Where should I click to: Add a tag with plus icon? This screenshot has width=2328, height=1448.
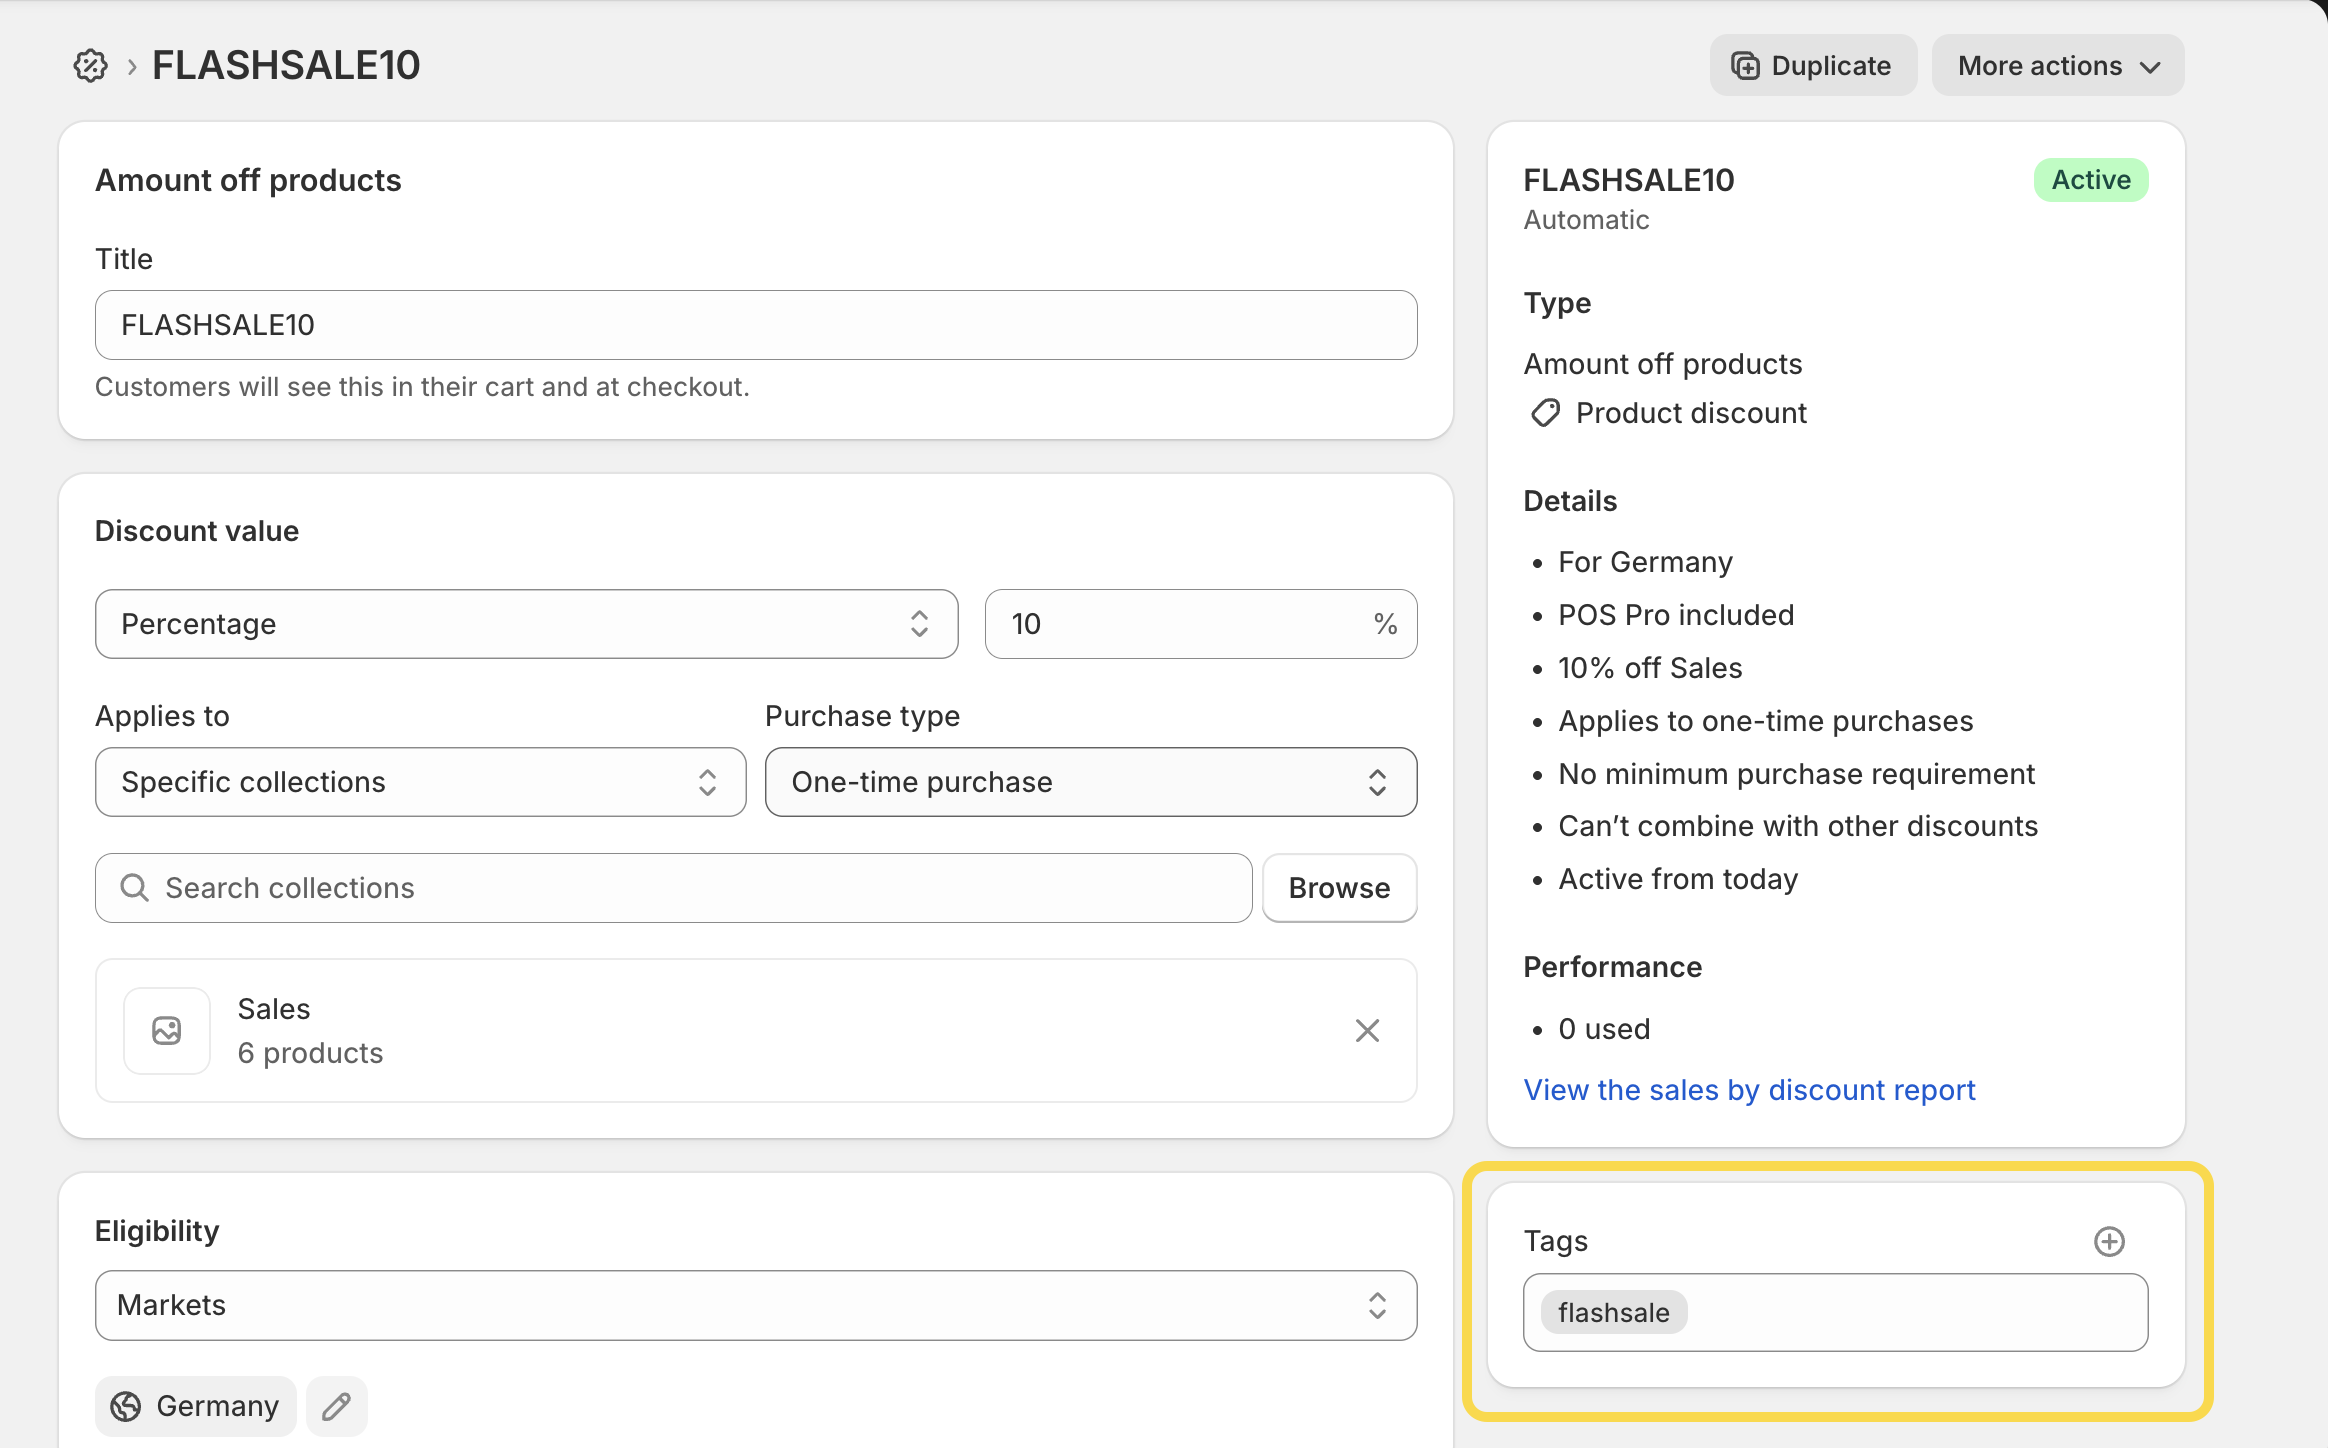[x=2109, y=1241]
